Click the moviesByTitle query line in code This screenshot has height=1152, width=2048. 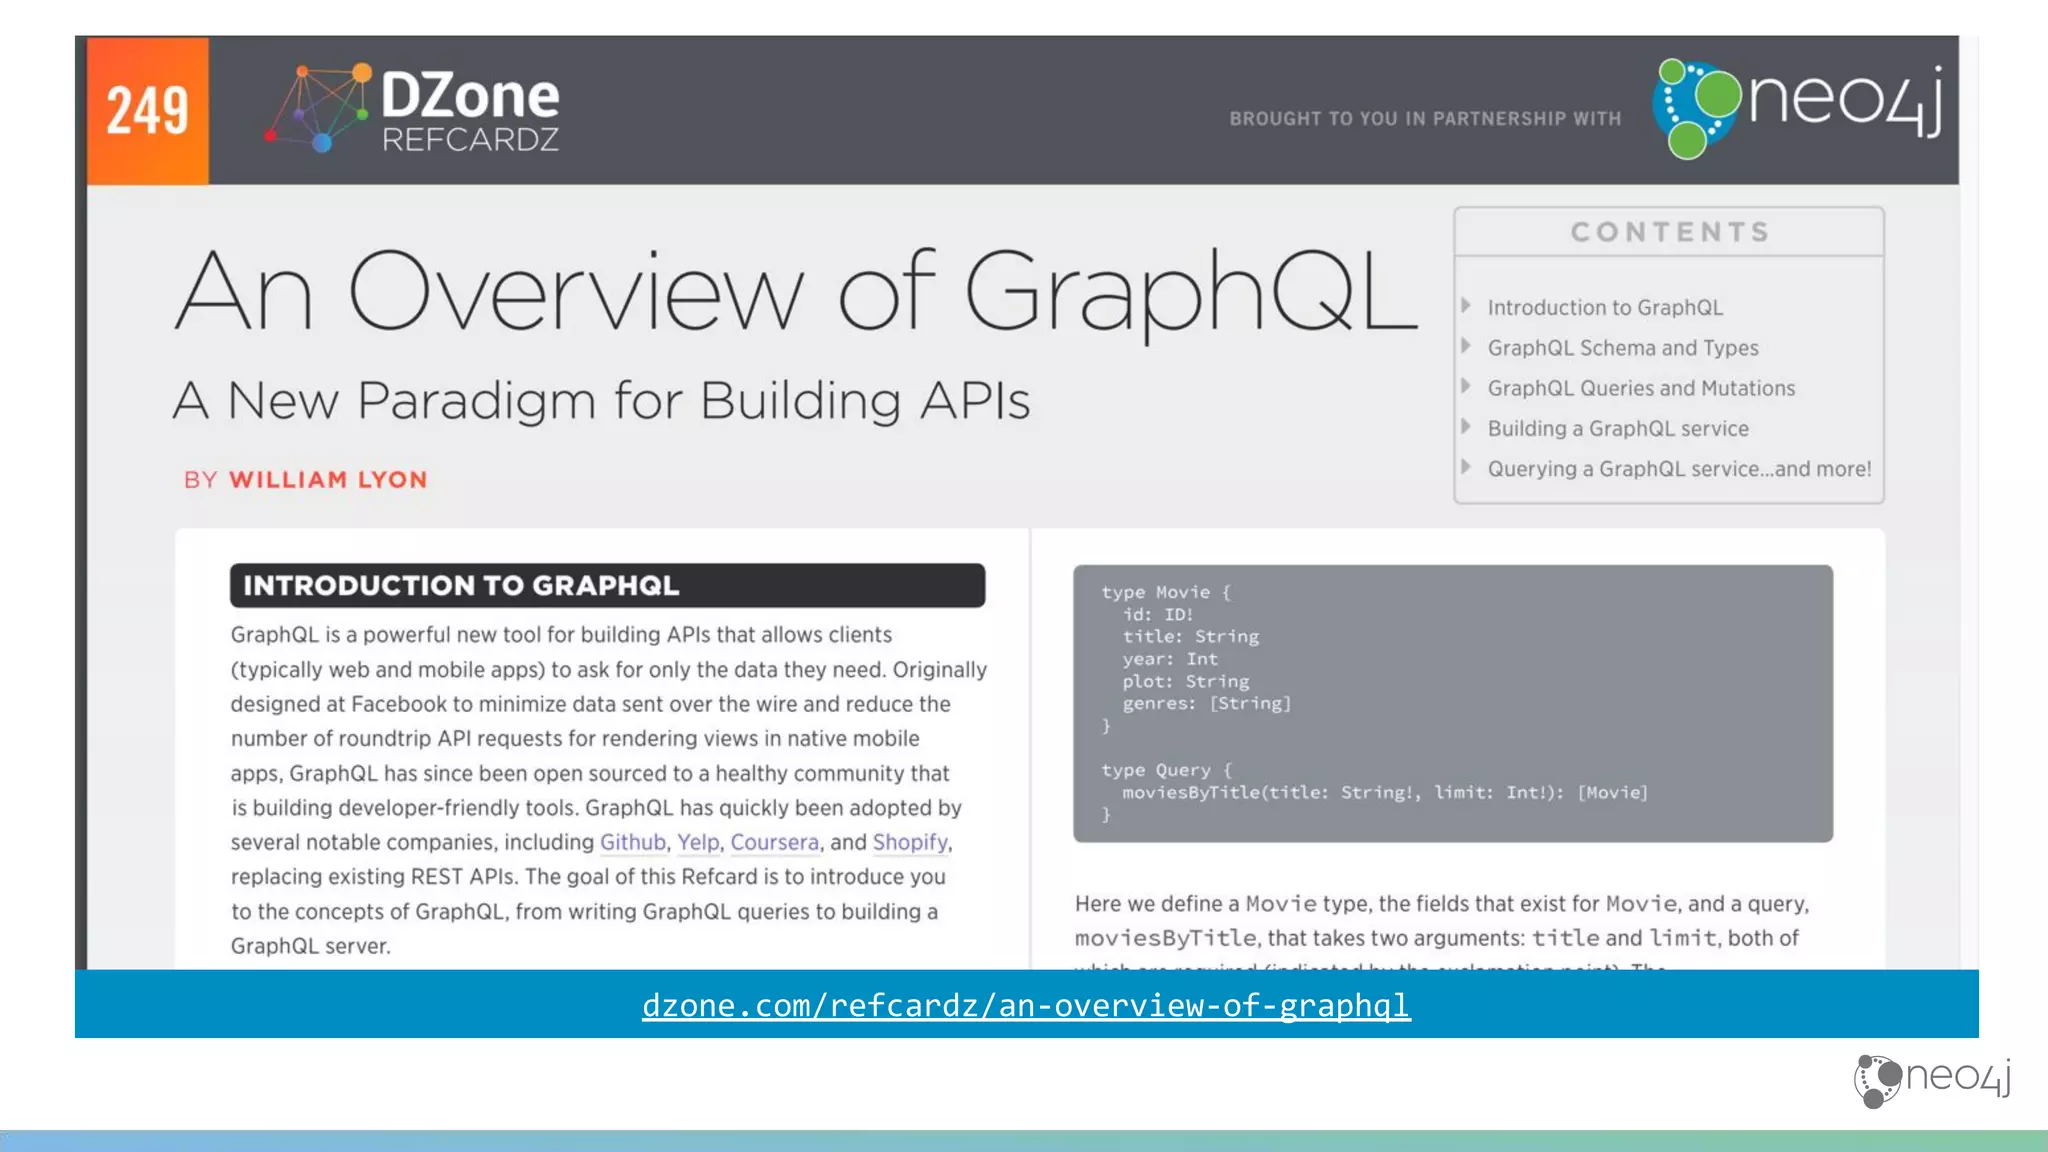pyautogui.click(x=1385, y=793)
